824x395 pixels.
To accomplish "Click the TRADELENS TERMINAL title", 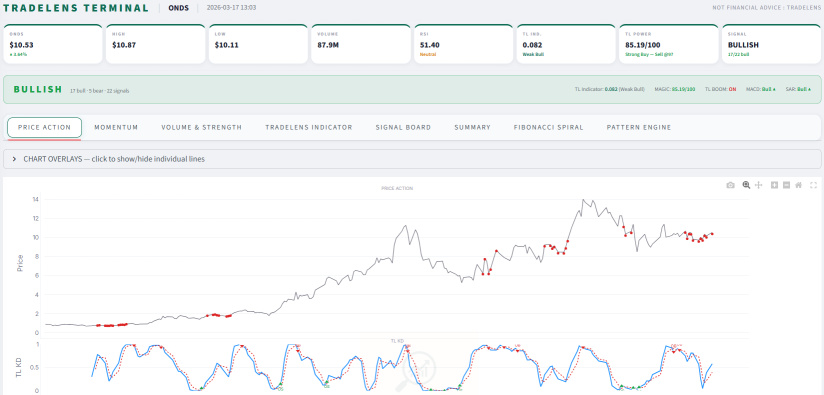I will [76, 8].
